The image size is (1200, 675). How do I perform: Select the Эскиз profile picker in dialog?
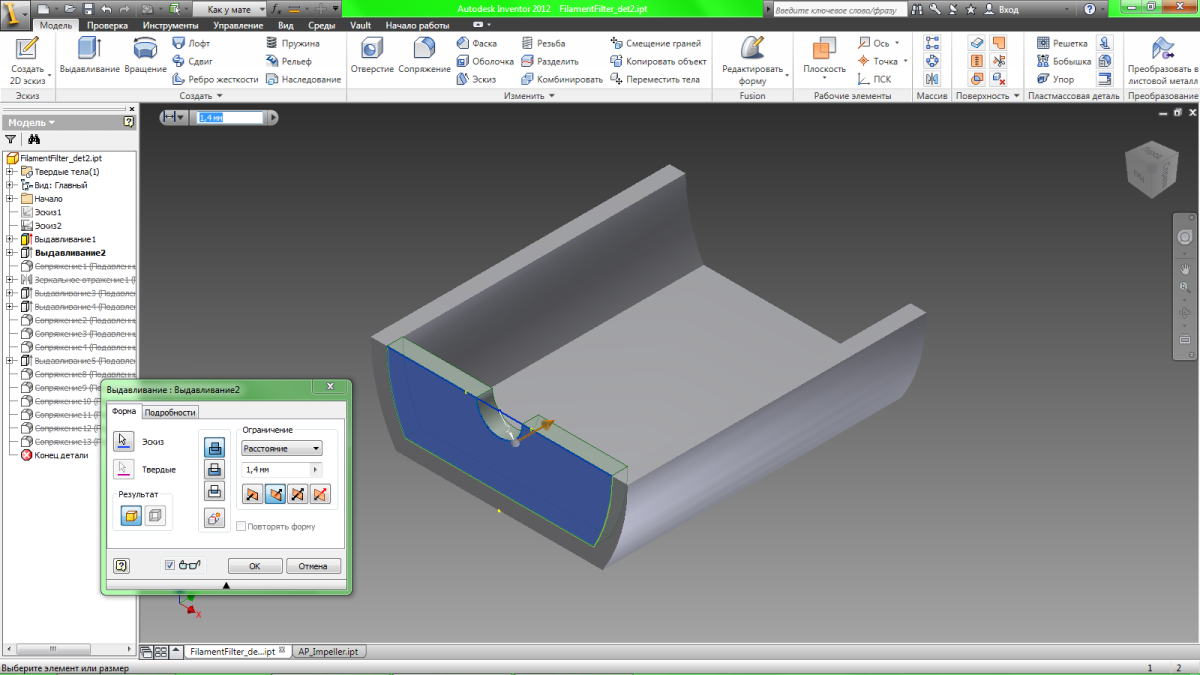[x=124, y=441]
